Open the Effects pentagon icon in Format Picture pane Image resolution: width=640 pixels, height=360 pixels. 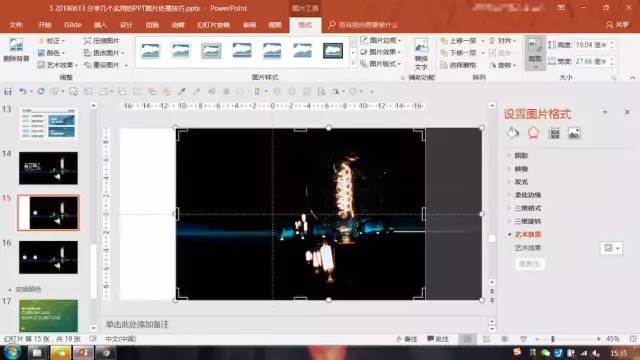click(533, 133)
